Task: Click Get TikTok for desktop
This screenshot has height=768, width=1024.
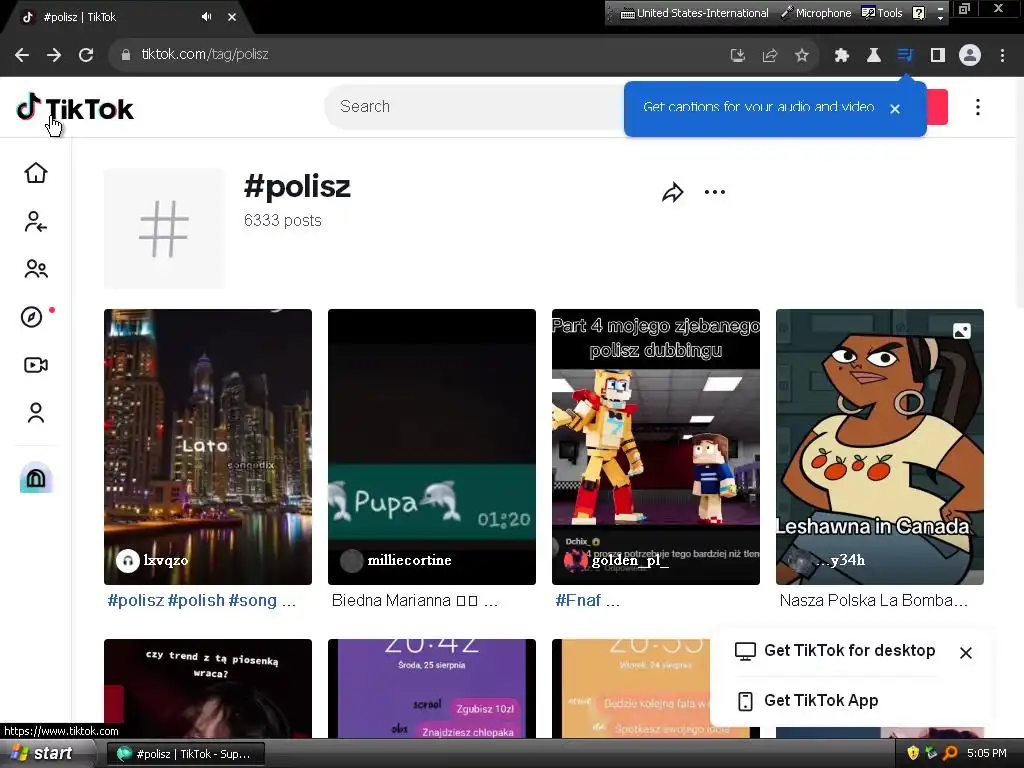Action: [x=835, y=650]
